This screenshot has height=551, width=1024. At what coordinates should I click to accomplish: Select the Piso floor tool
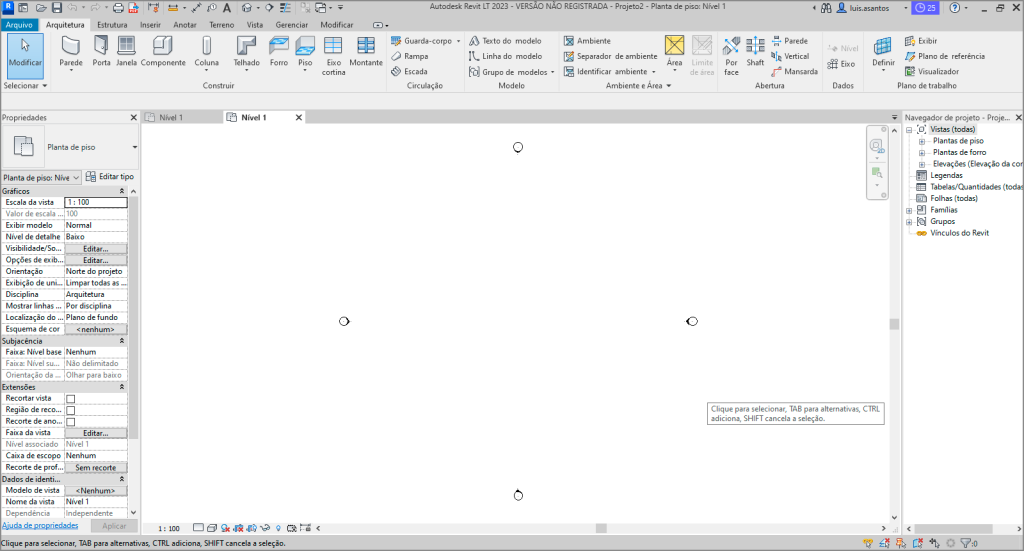tap(305, 52)
